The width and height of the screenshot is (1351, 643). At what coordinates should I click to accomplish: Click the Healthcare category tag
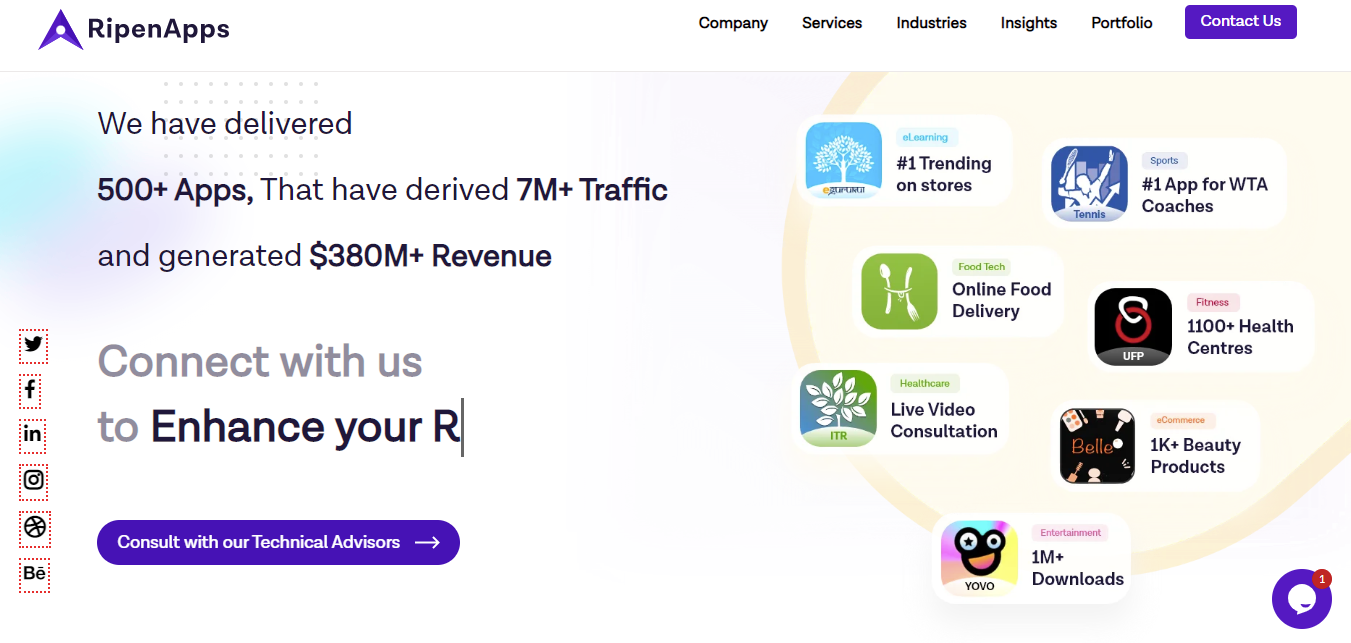[x=925, y=383]
